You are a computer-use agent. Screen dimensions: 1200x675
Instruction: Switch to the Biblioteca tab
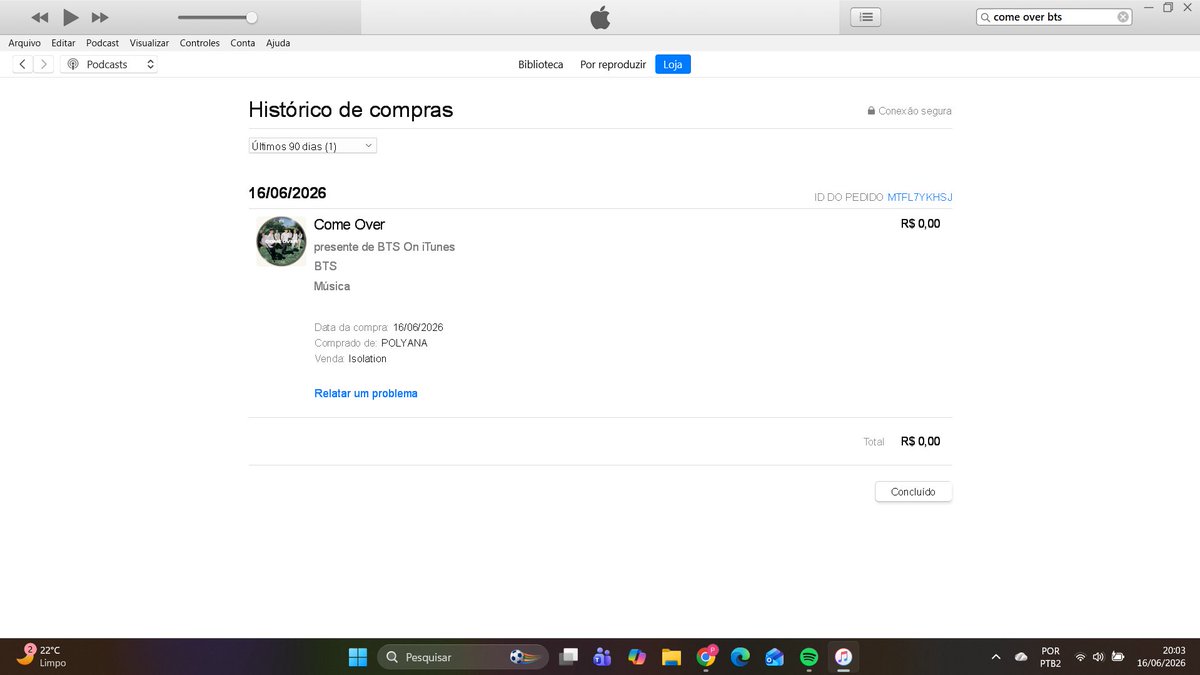(x=541, y=64)
